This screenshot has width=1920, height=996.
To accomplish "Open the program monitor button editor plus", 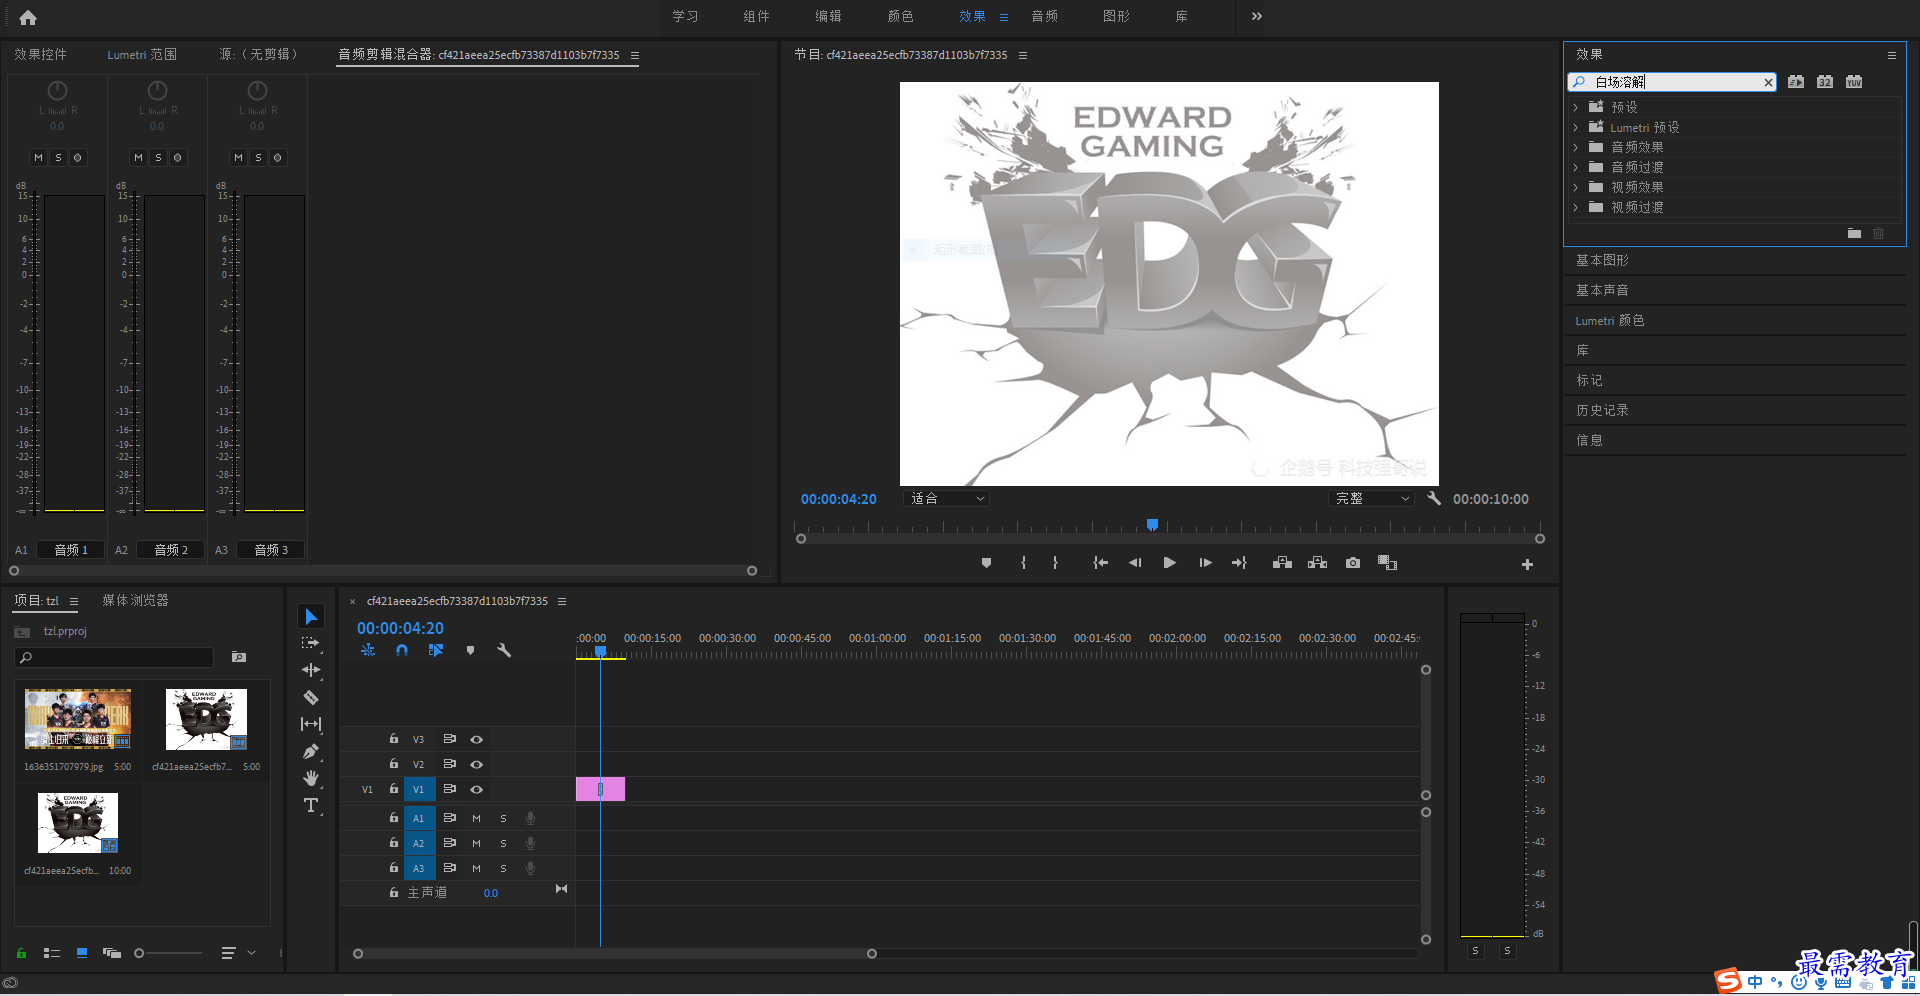I will coord(1527,565).
